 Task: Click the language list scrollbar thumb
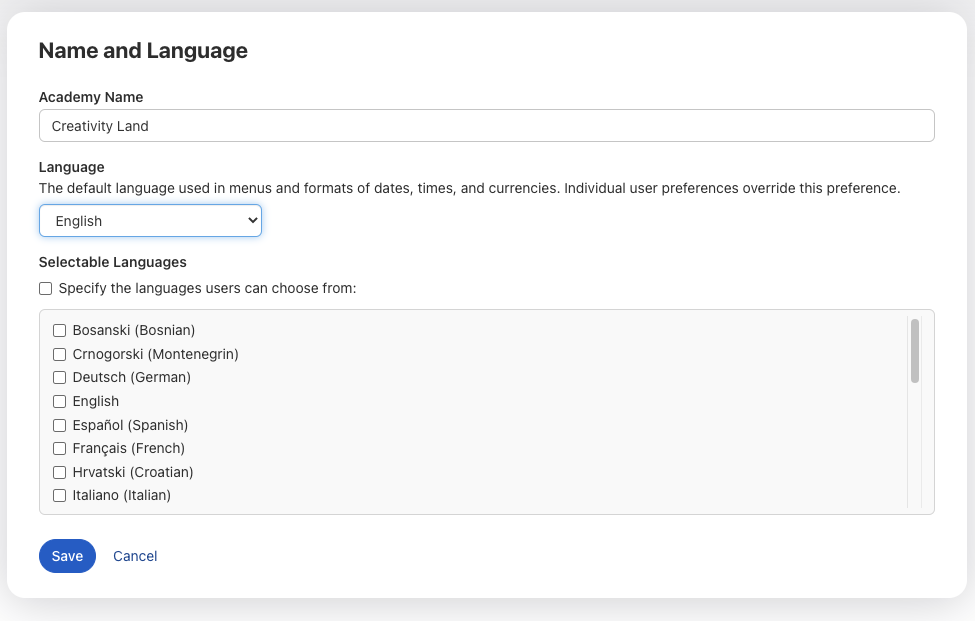click(x=914, y=350)
